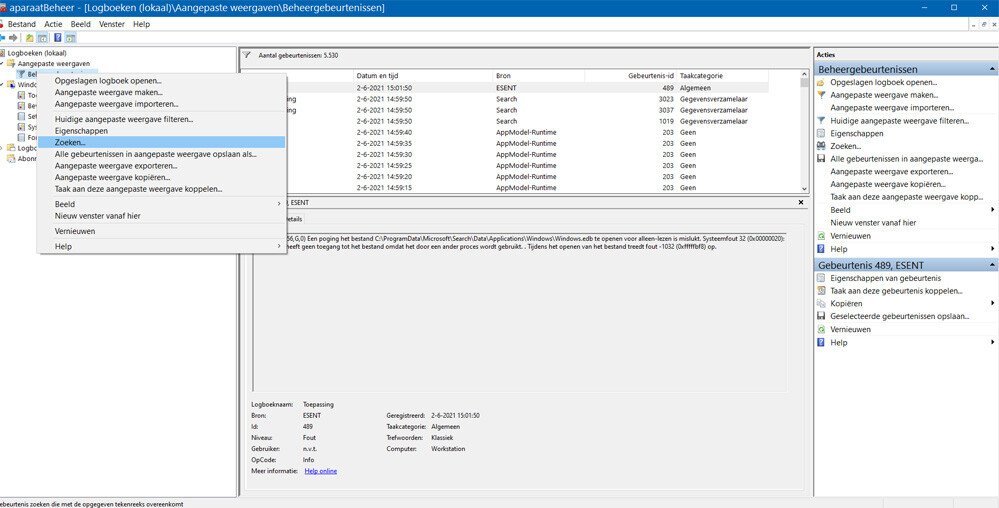Click the event list scrollbar up arrow

pyautogui.click(x=804, y=75)
